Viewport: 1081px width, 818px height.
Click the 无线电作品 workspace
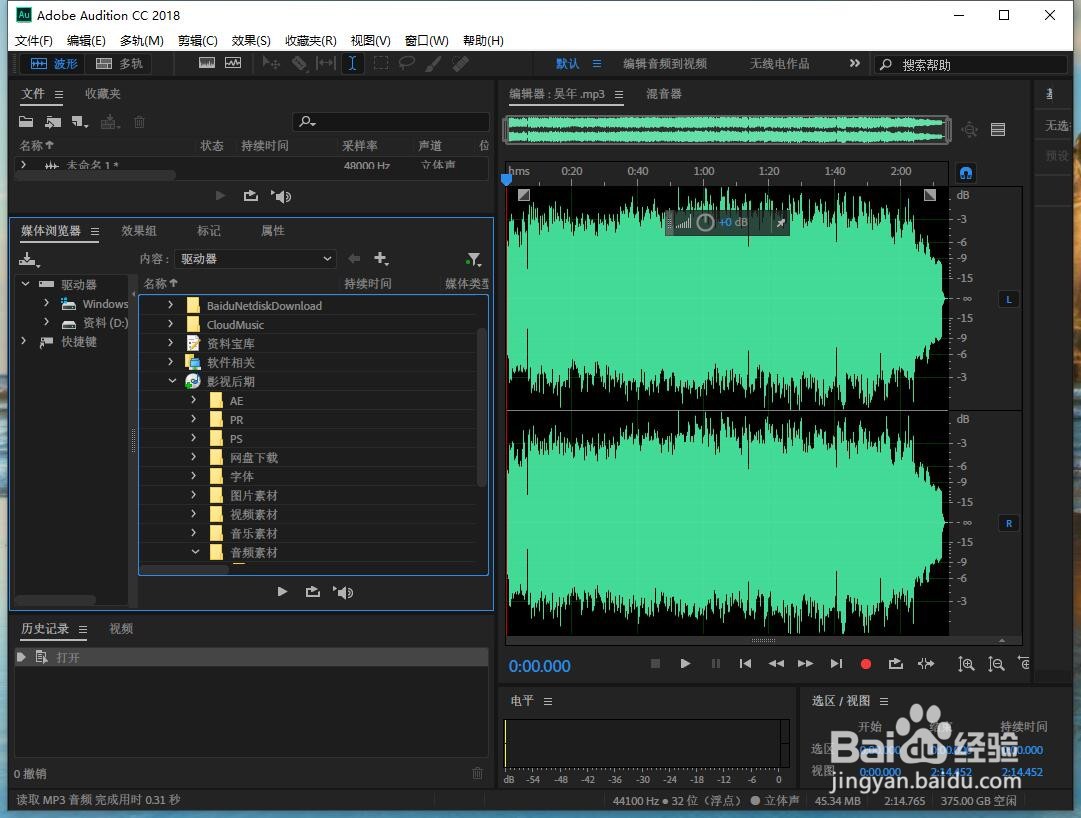tap(780, 63)
